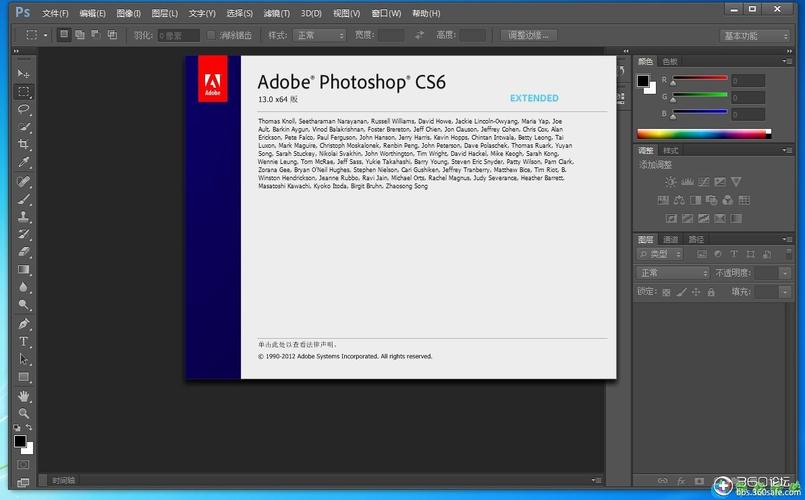805x500 pixels.
Task: Open the layer filter 类型 dropdown
Action: pos(660,254)
